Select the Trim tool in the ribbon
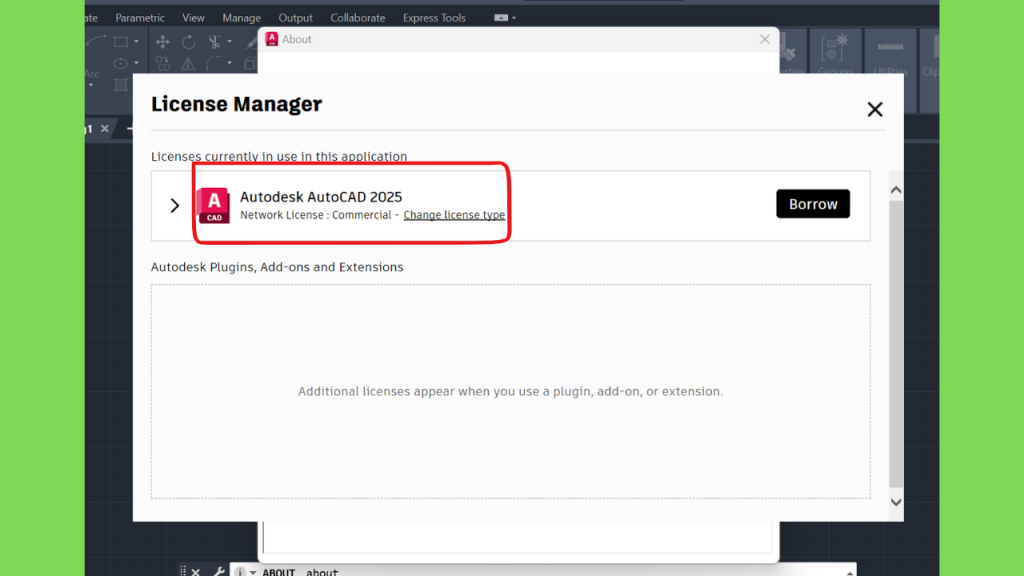The height and width of the screenshot is (576, 1024). 214,42
